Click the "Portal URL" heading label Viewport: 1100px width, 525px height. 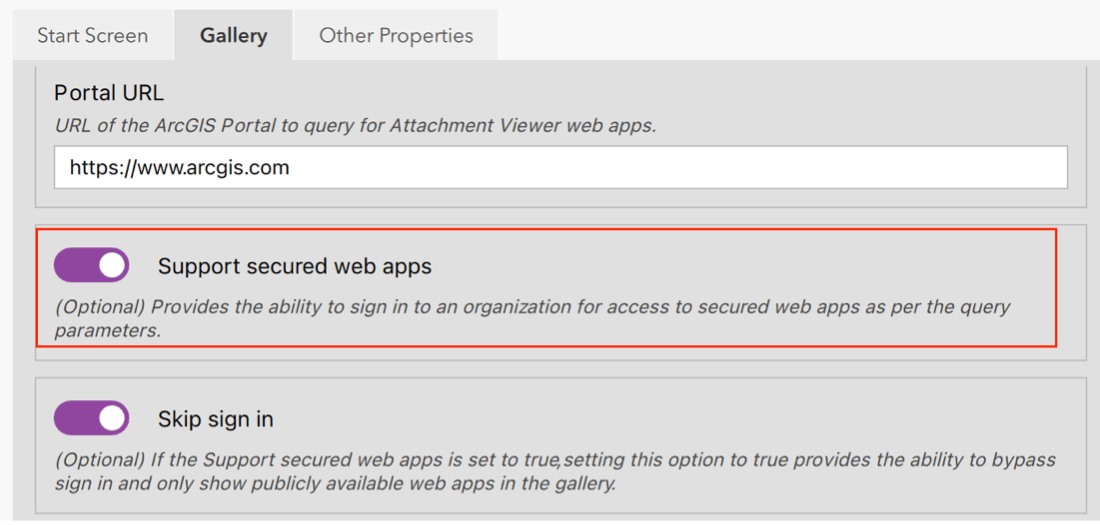[109, 93]
